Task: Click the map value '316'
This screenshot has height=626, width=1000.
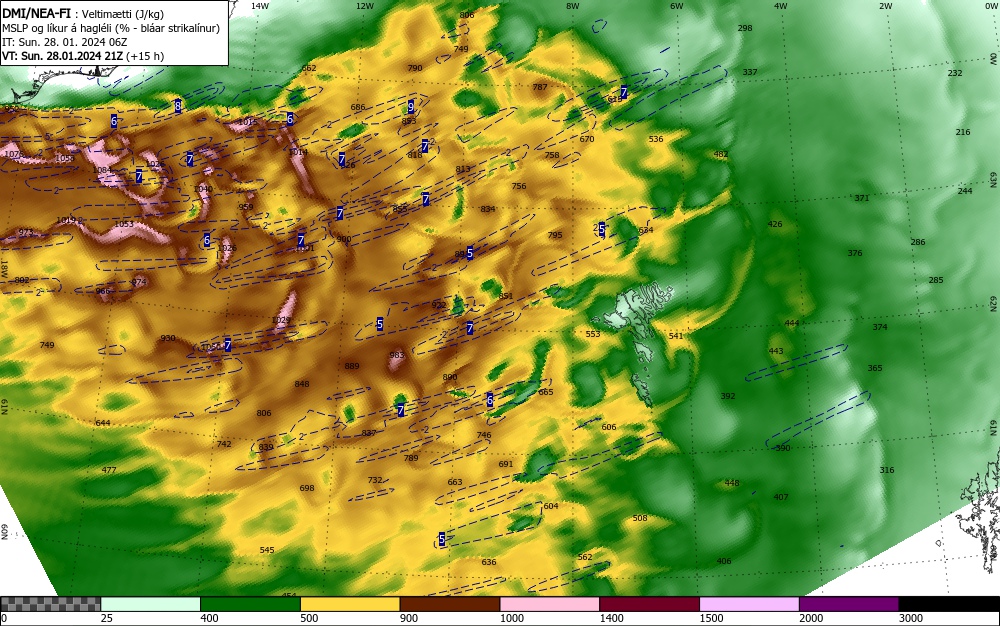Action: tap(887, 470)
